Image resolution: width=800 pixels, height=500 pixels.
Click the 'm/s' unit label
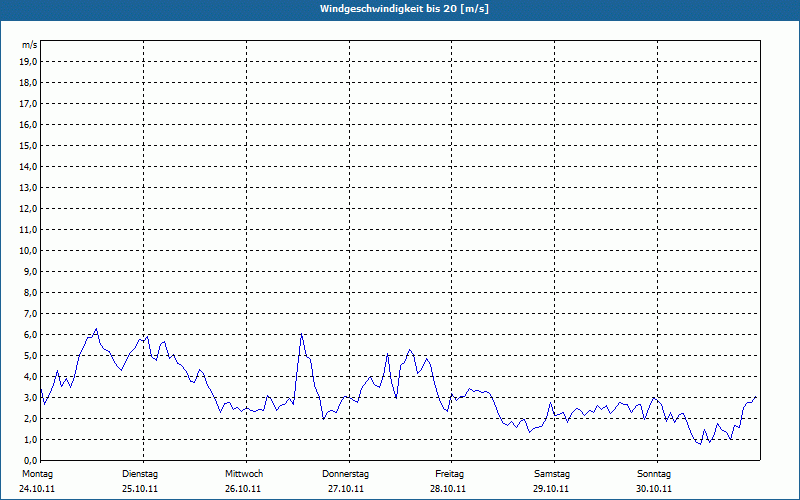click(29, 45)
